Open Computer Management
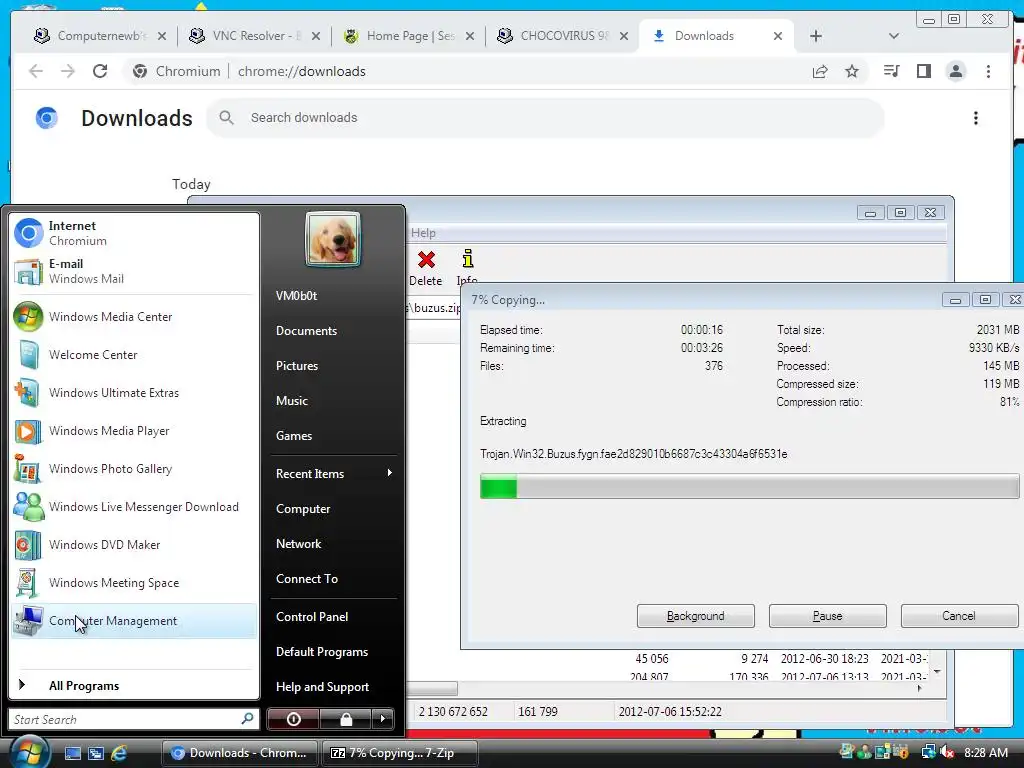 coord(134,620)
